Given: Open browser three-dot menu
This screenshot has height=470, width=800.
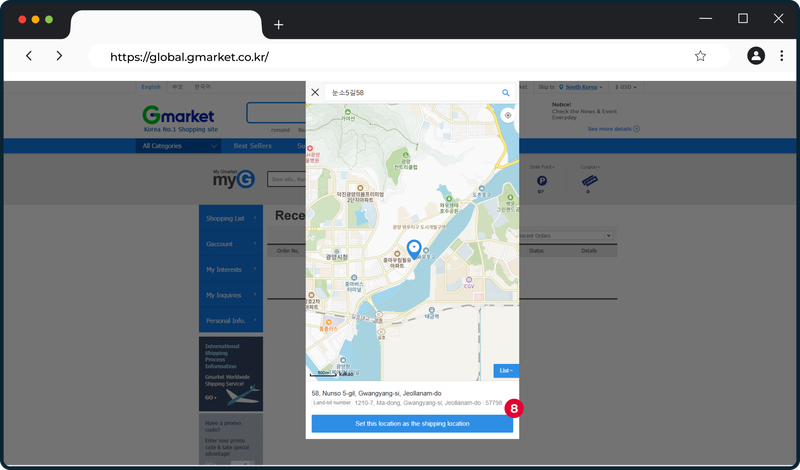Looking at the screenshot, I should (781, 56).
